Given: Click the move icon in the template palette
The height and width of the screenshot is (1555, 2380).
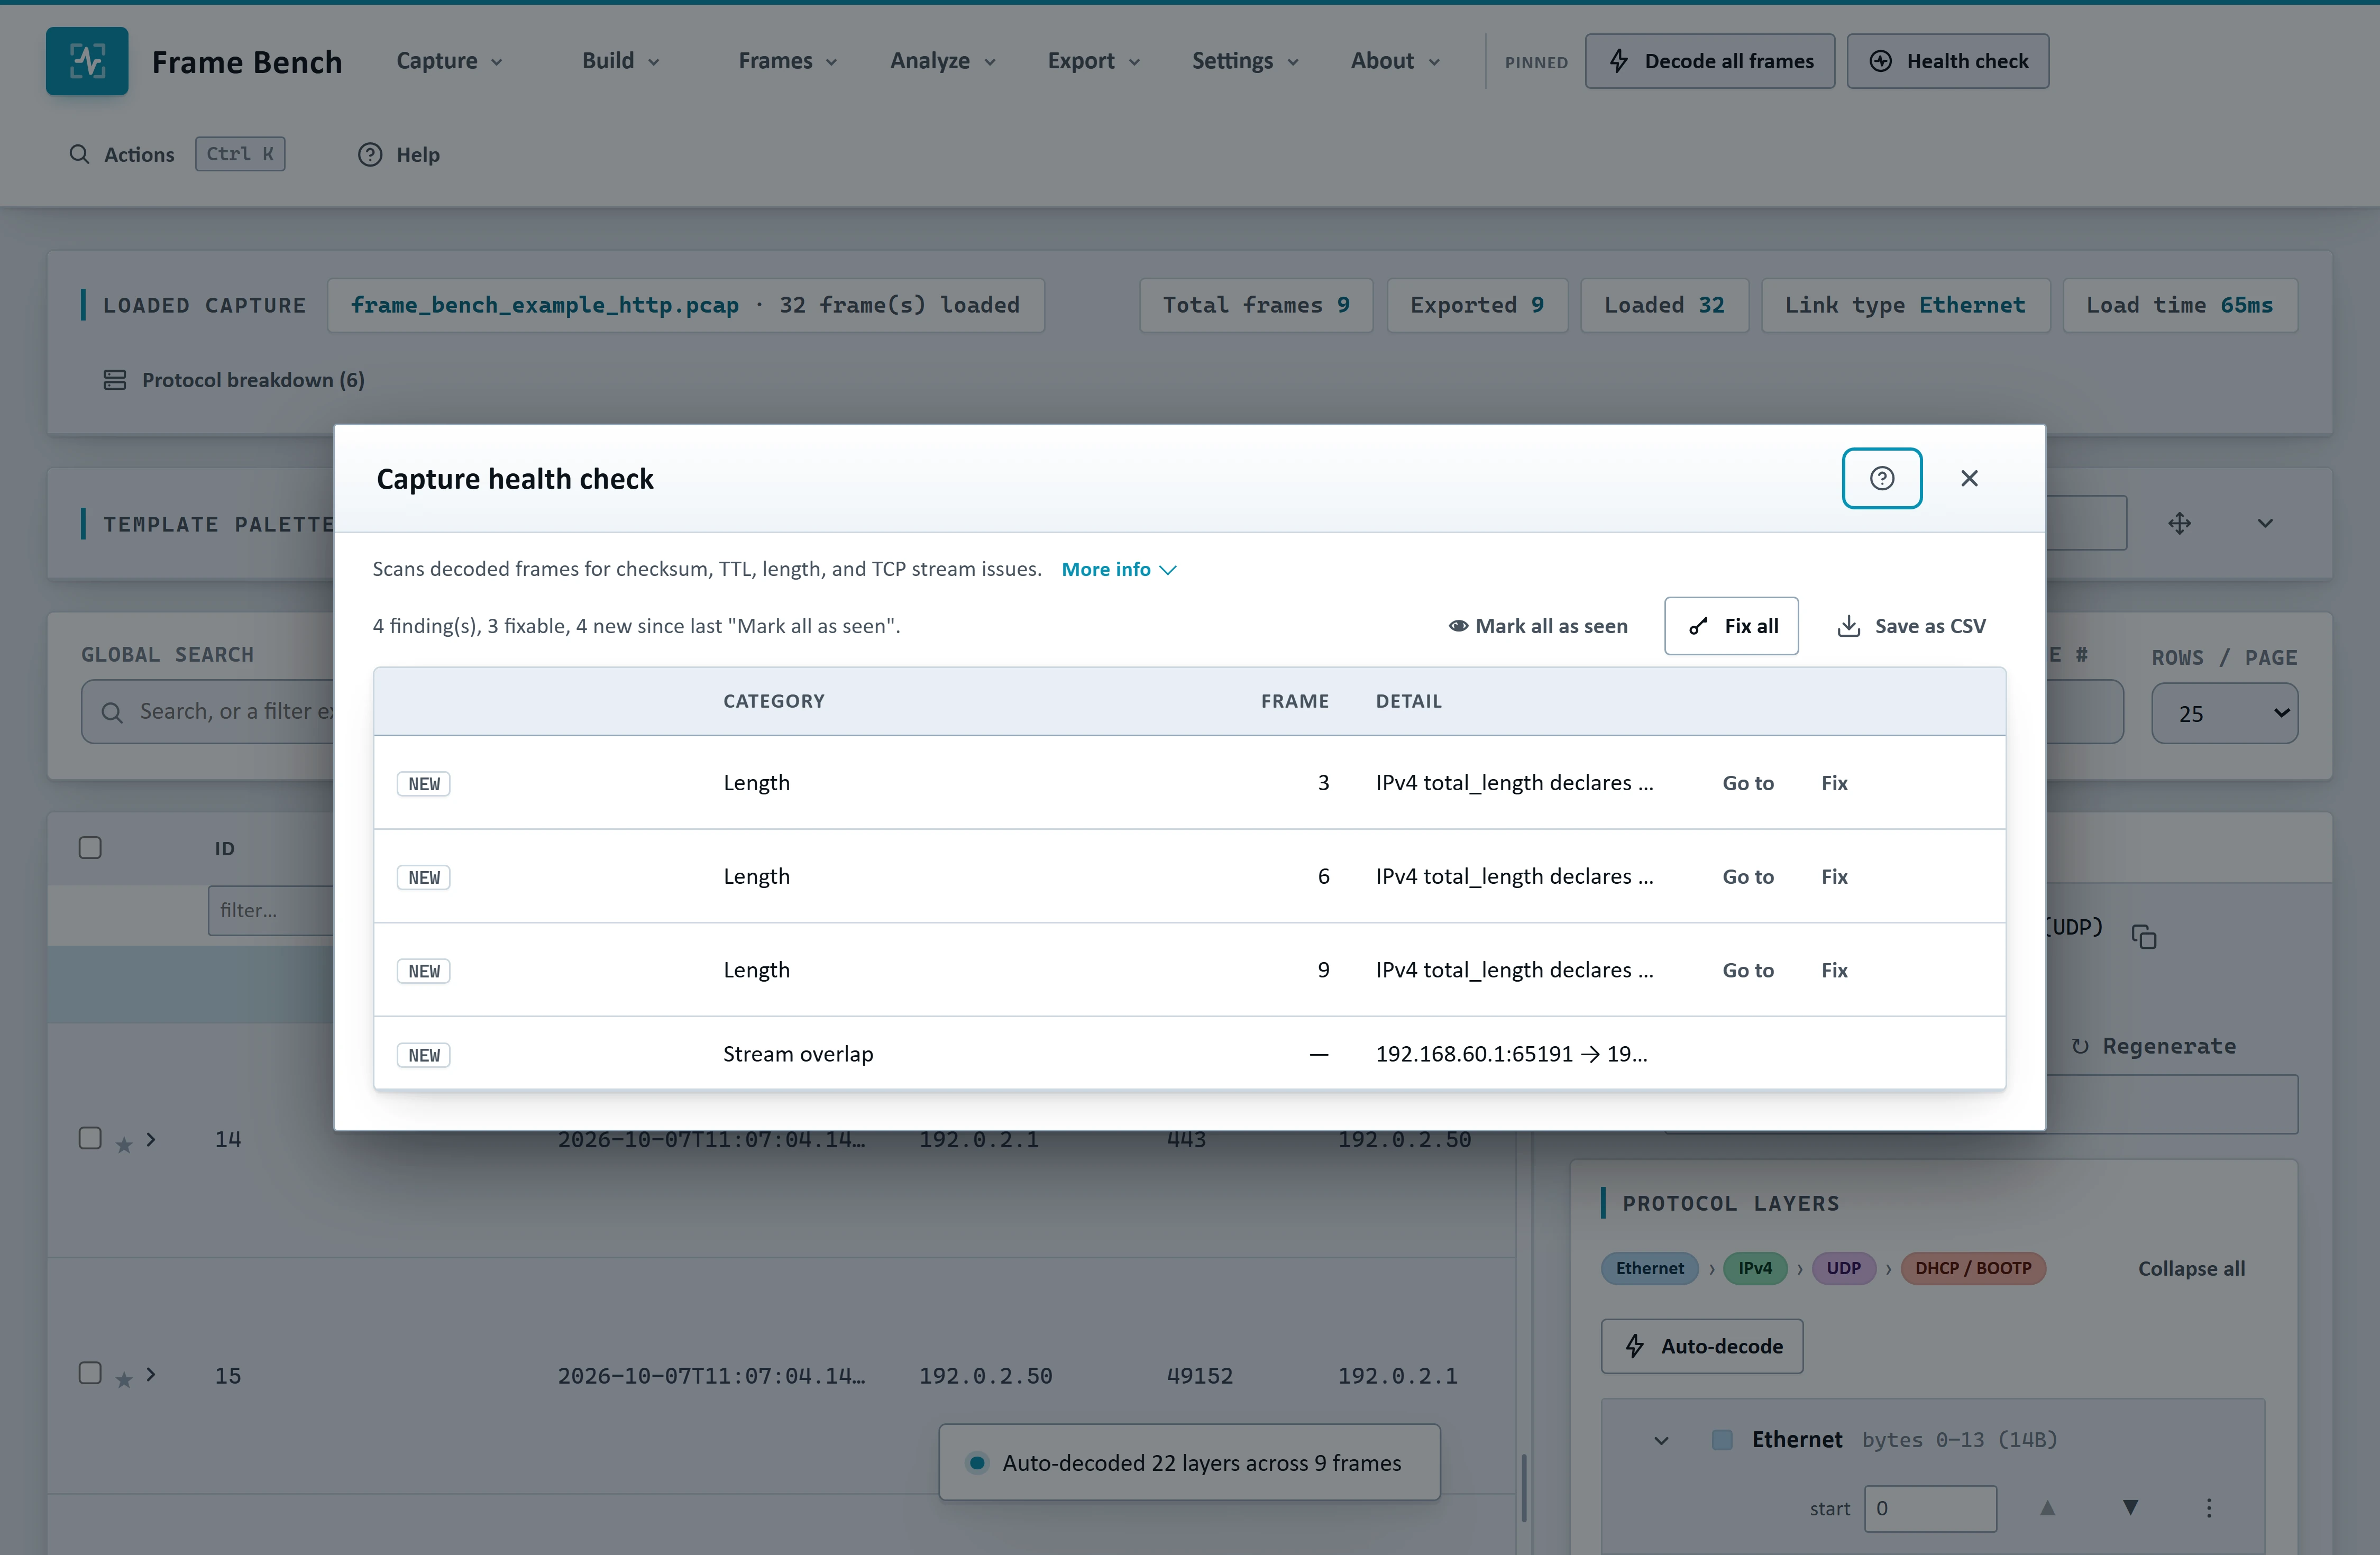Looking at the screenshot, I should [x=2179, y=523].
